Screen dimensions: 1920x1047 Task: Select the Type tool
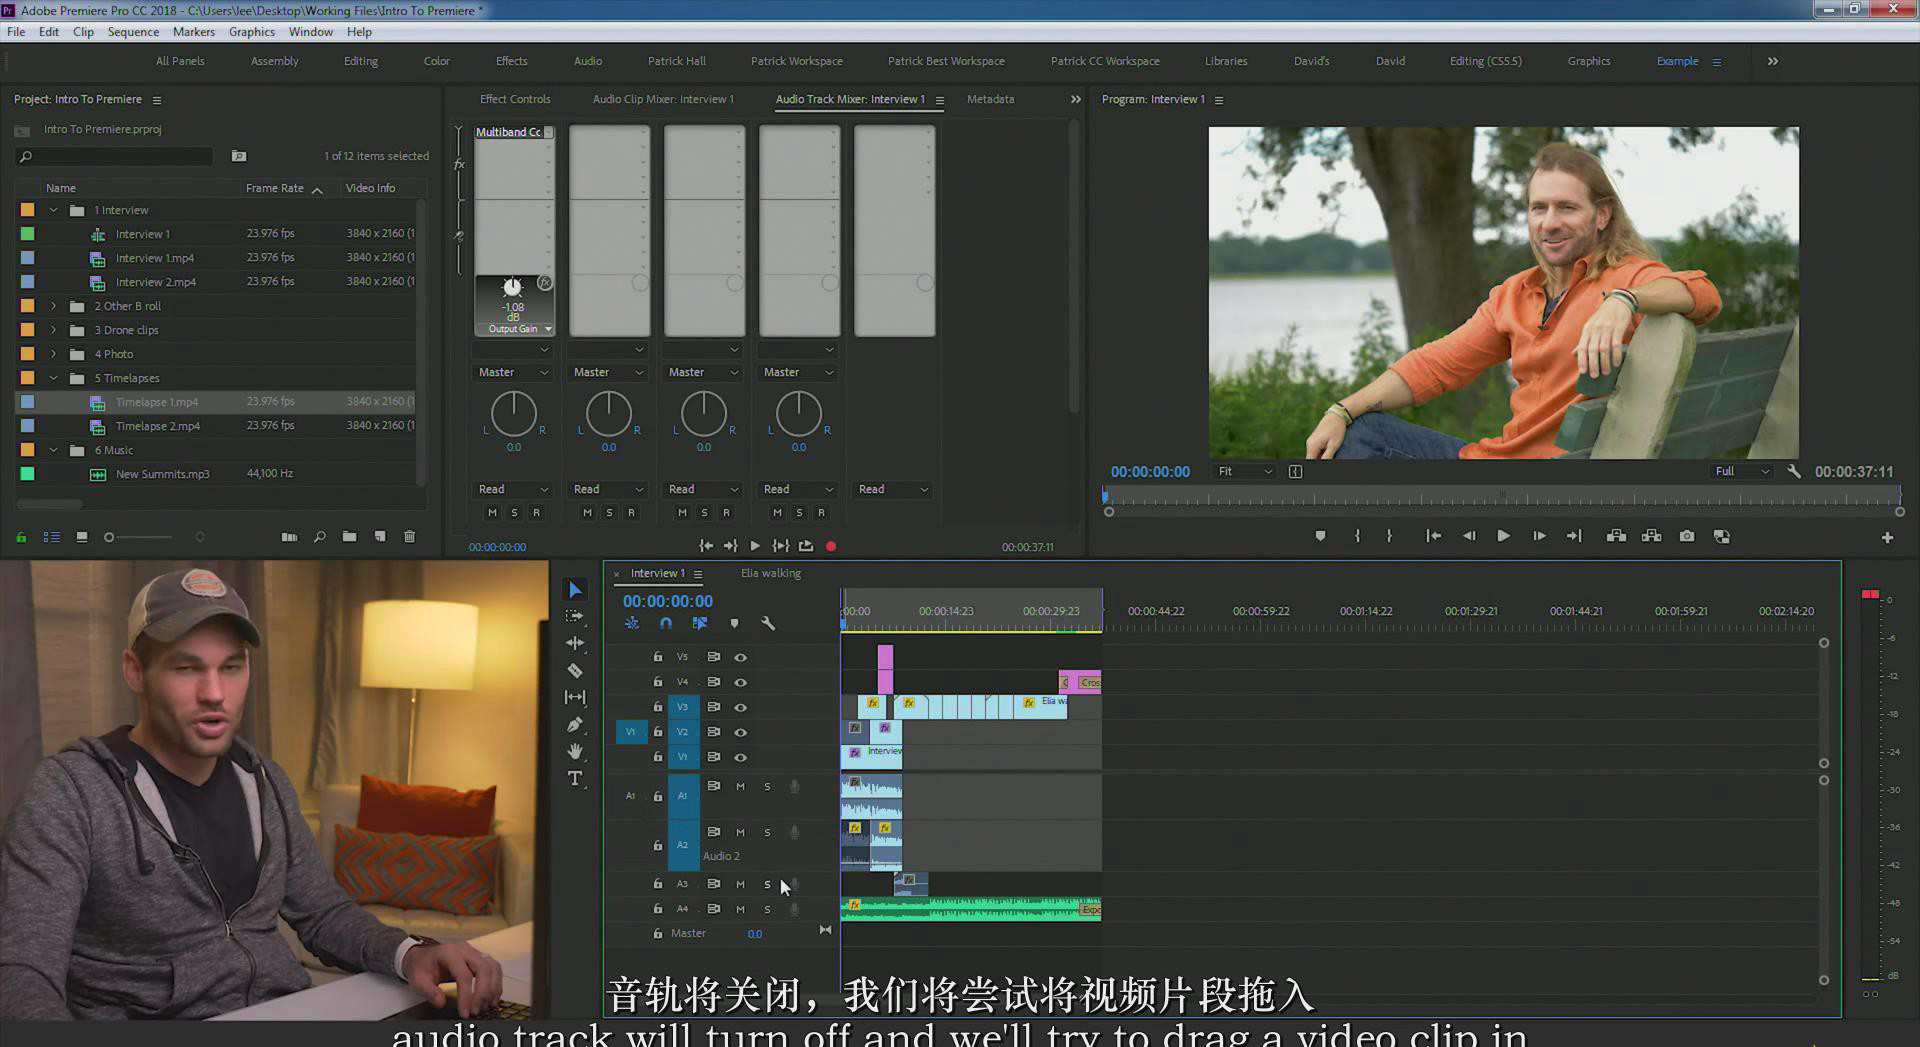(x=575, y=779)
